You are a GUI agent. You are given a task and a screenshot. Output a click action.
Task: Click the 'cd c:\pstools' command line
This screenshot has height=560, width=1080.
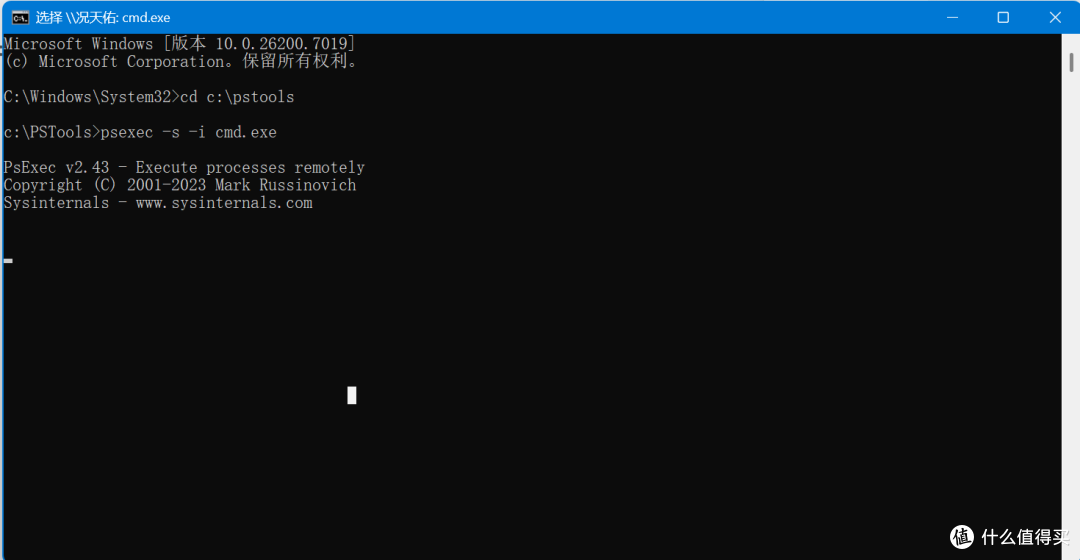pos(149,97)
